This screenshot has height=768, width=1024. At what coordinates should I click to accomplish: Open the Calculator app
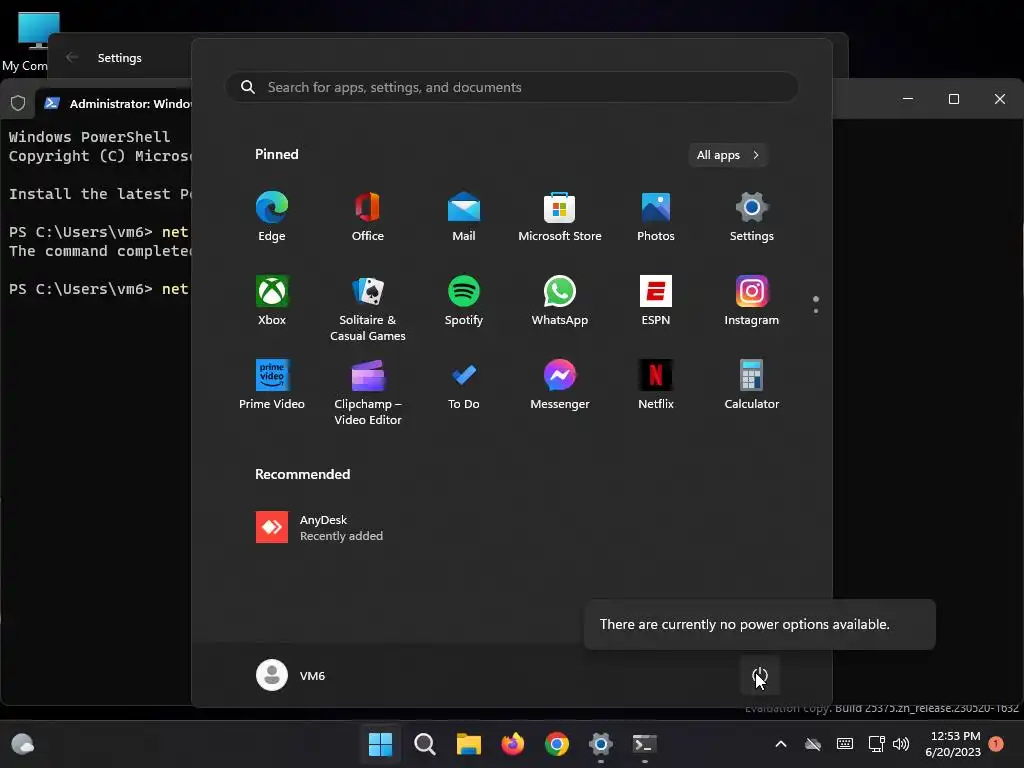click(x=752, y=385)
